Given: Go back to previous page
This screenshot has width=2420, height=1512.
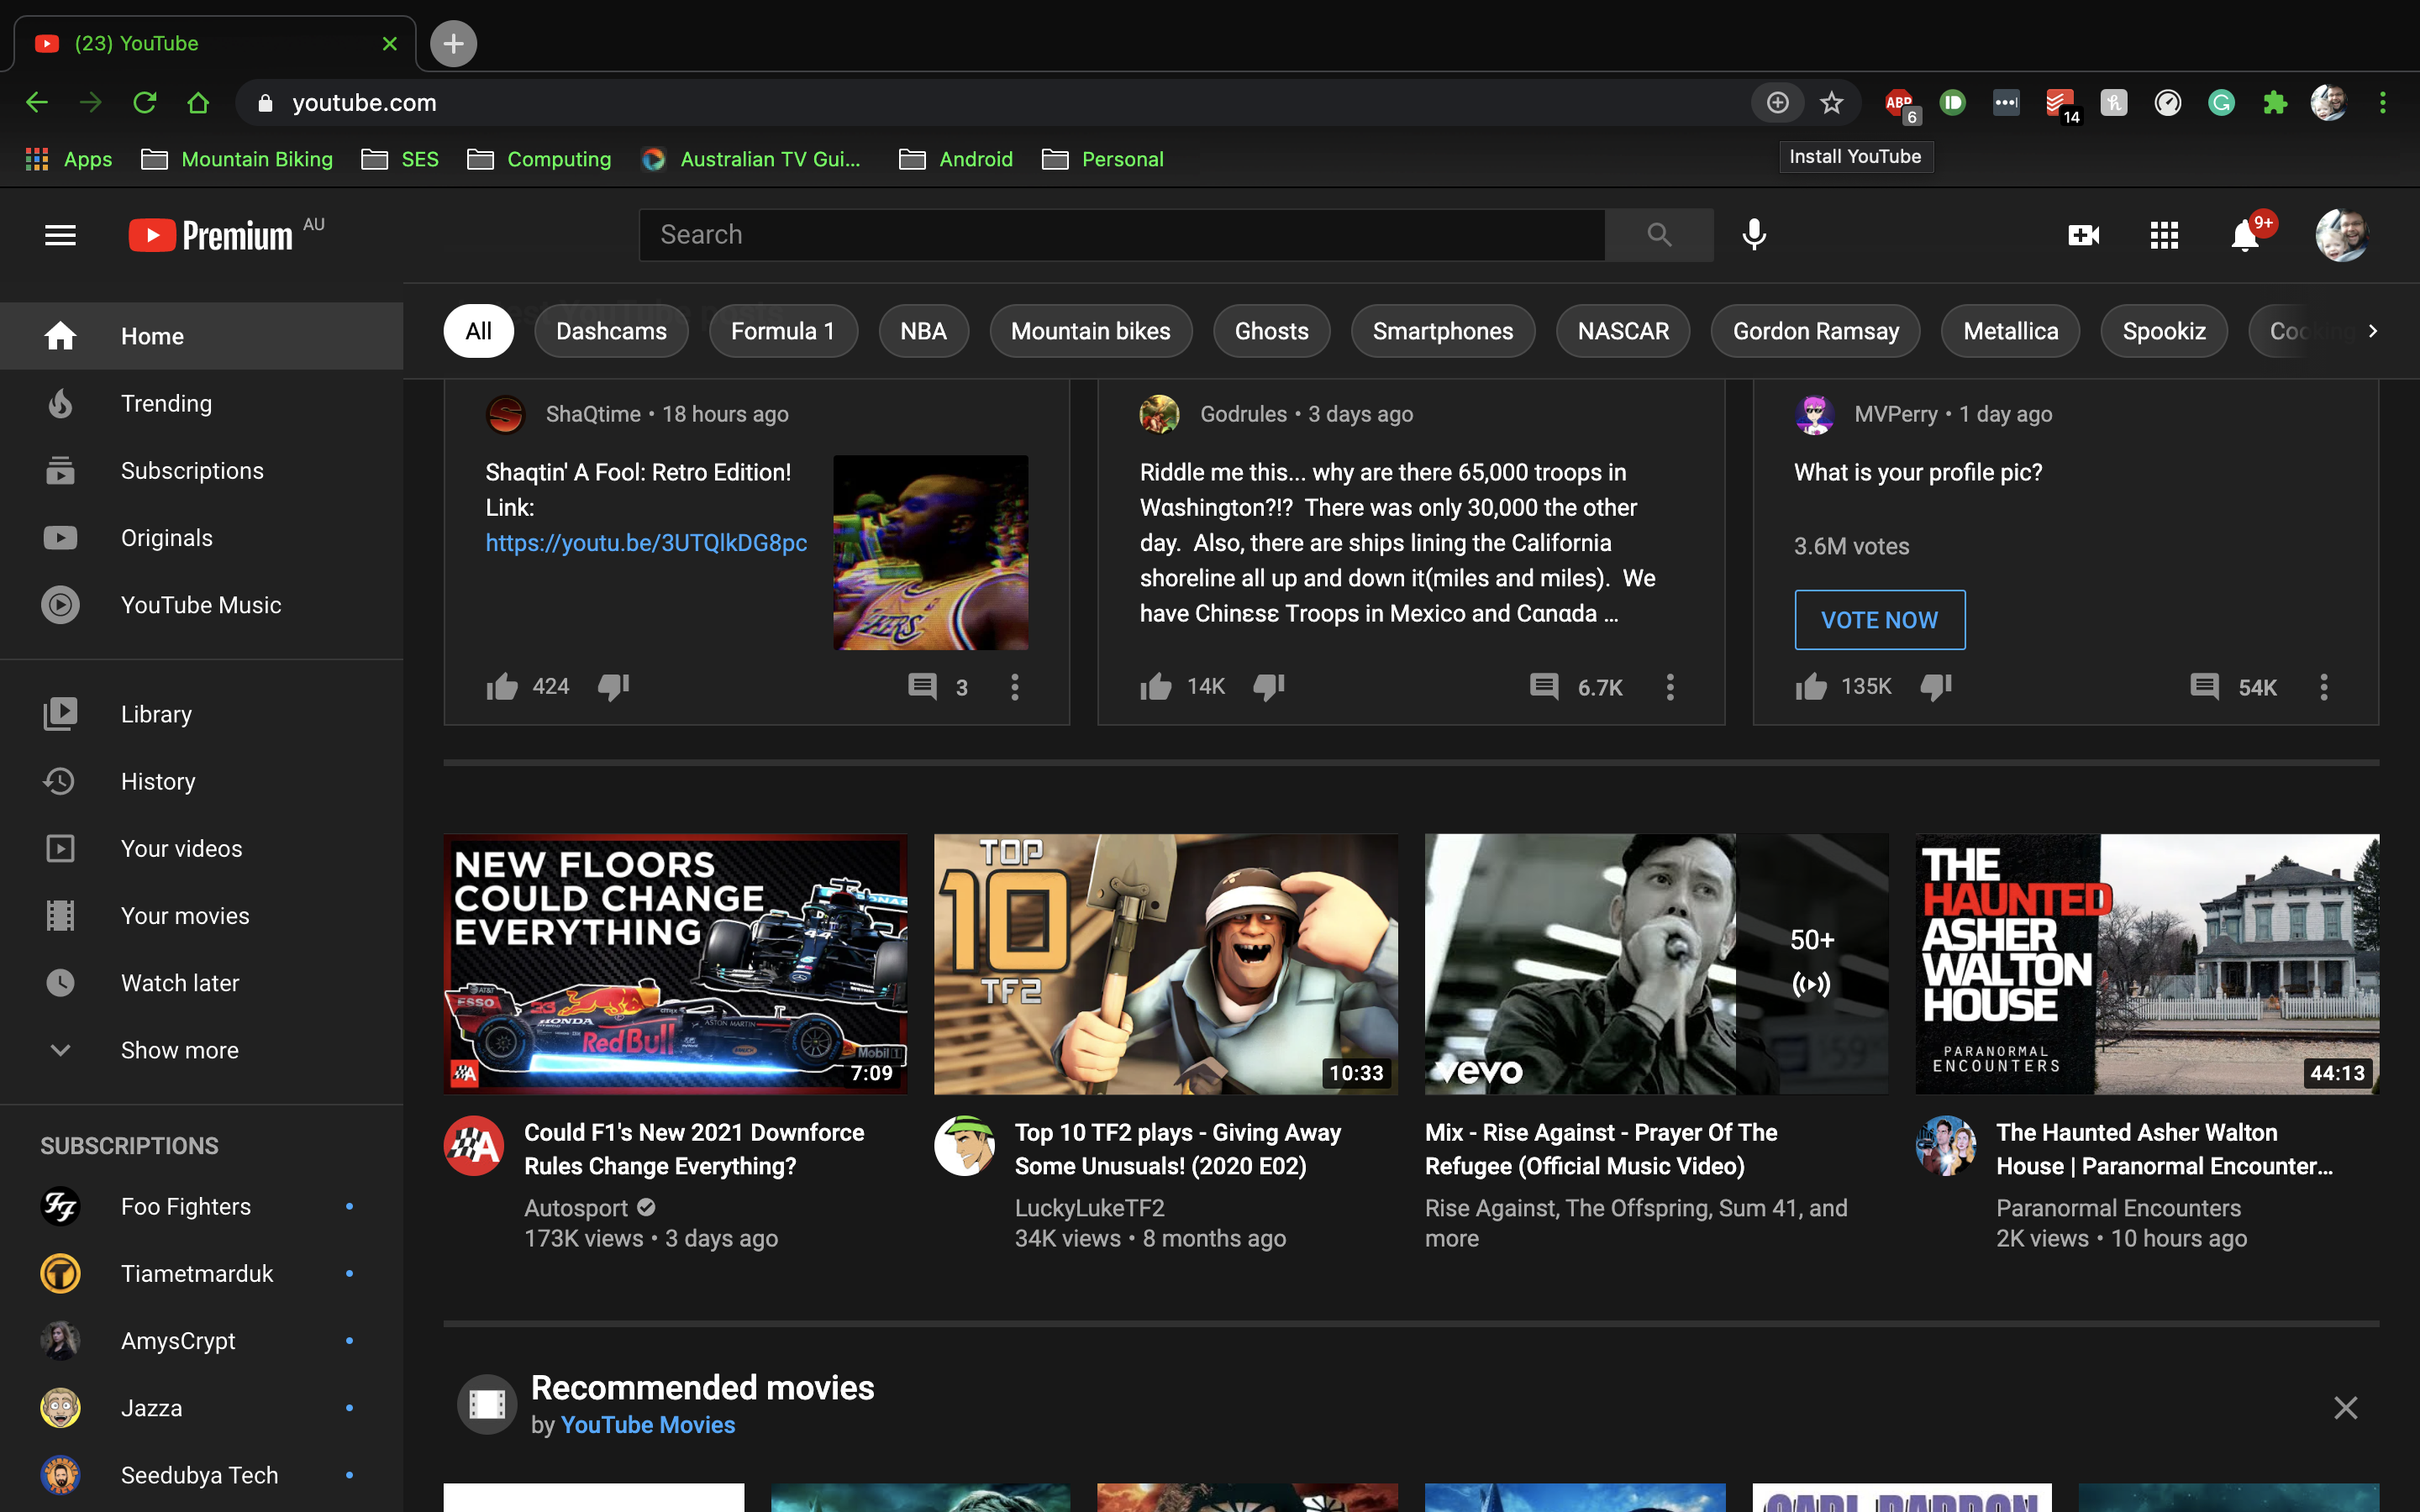Looking at the screenshot, I should point(37,102).
